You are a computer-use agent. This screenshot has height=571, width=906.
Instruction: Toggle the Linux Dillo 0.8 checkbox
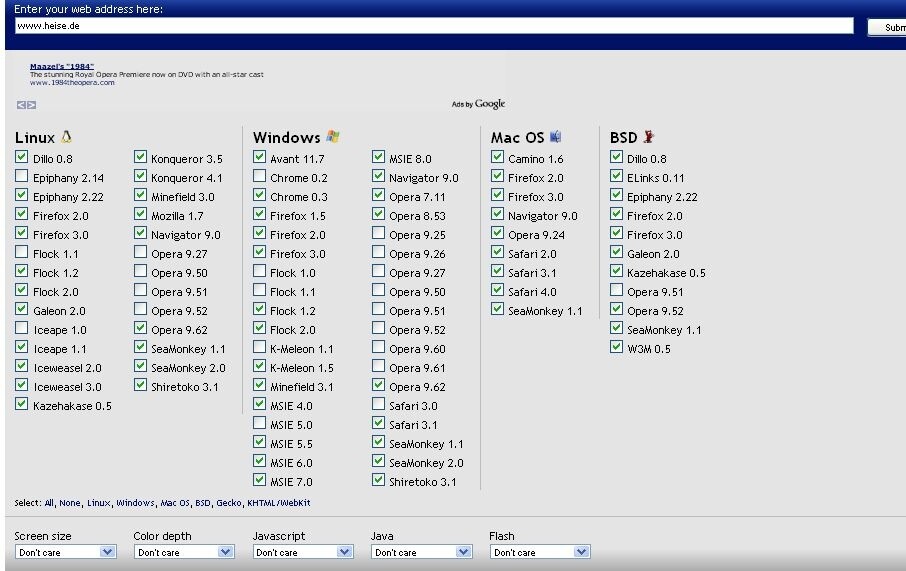coord(21,157)
